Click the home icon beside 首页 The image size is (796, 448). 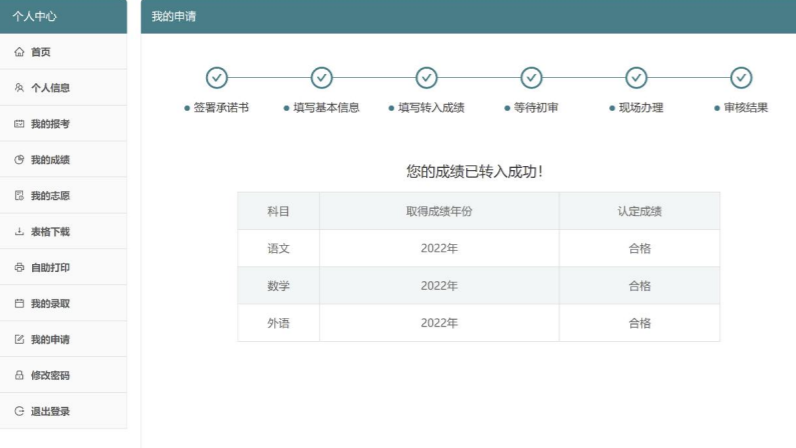tap(19, 52)
